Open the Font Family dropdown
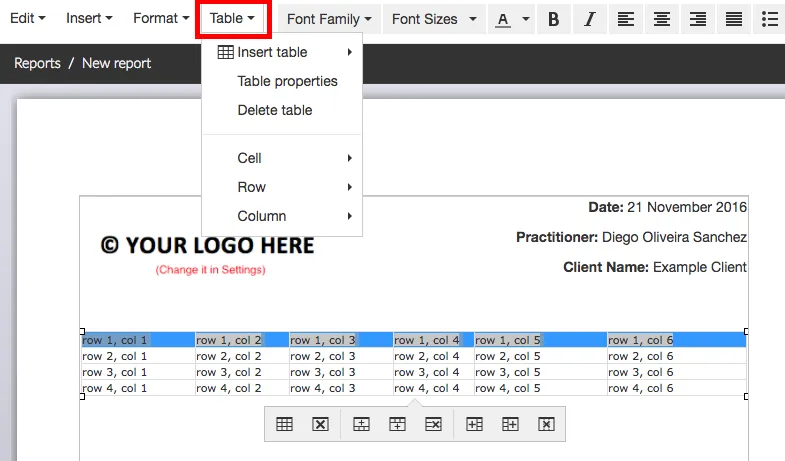 point(329,19)
